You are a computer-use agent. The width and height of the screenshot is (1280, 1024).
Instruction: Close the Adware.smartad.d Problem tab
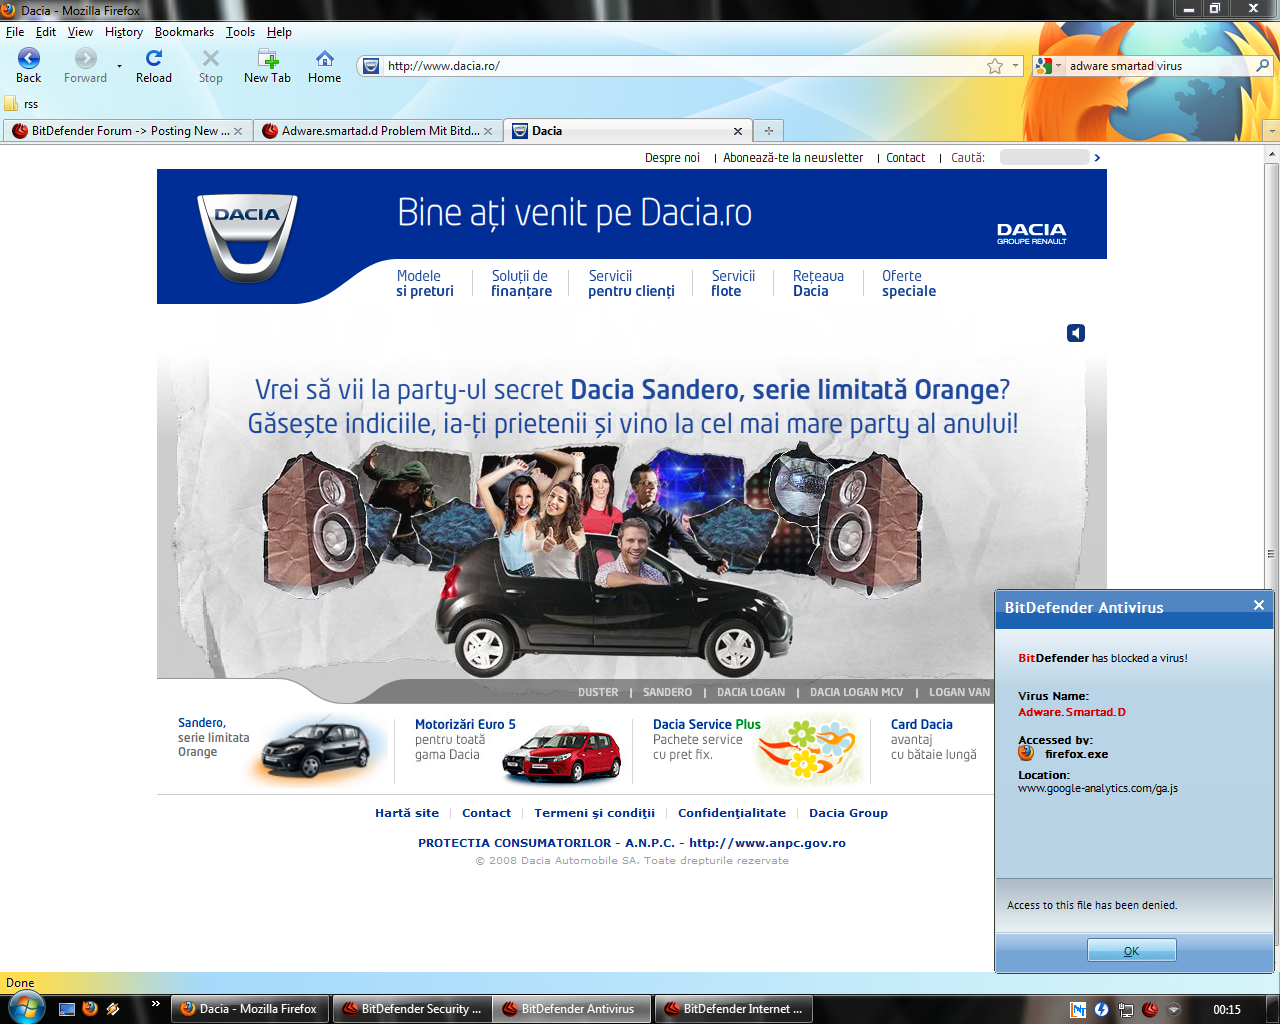pyautogui.click(x=488, y=131)
